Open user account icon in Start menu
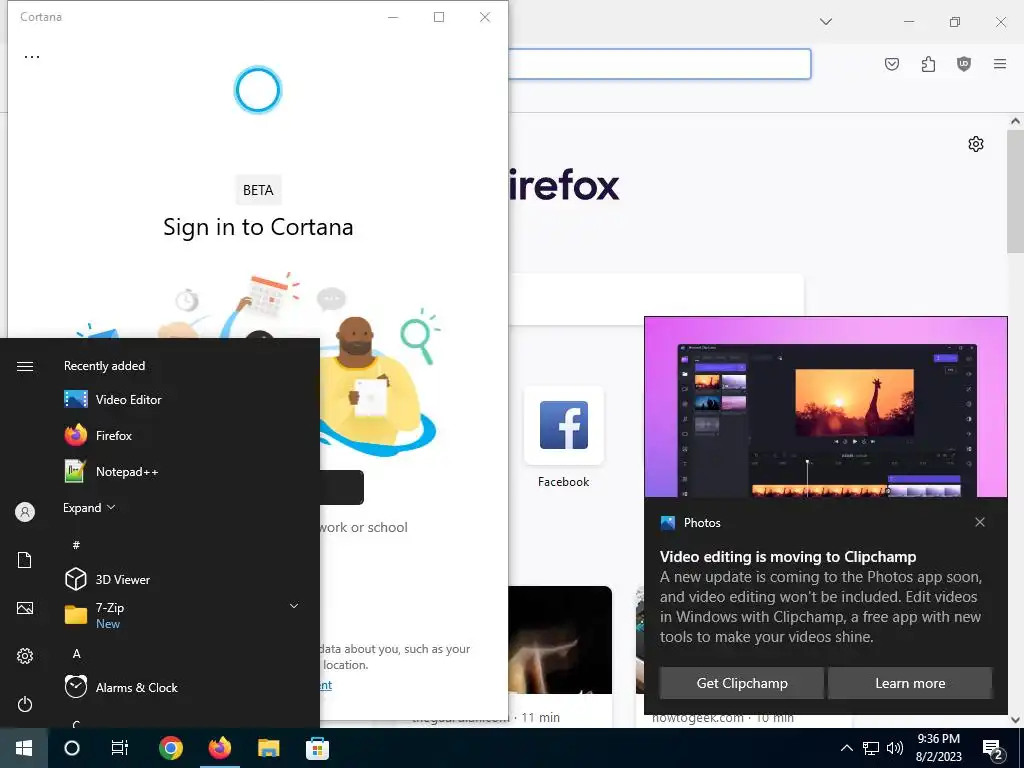This screenshot has height=768, width=1024. click(x=25, y=512)
